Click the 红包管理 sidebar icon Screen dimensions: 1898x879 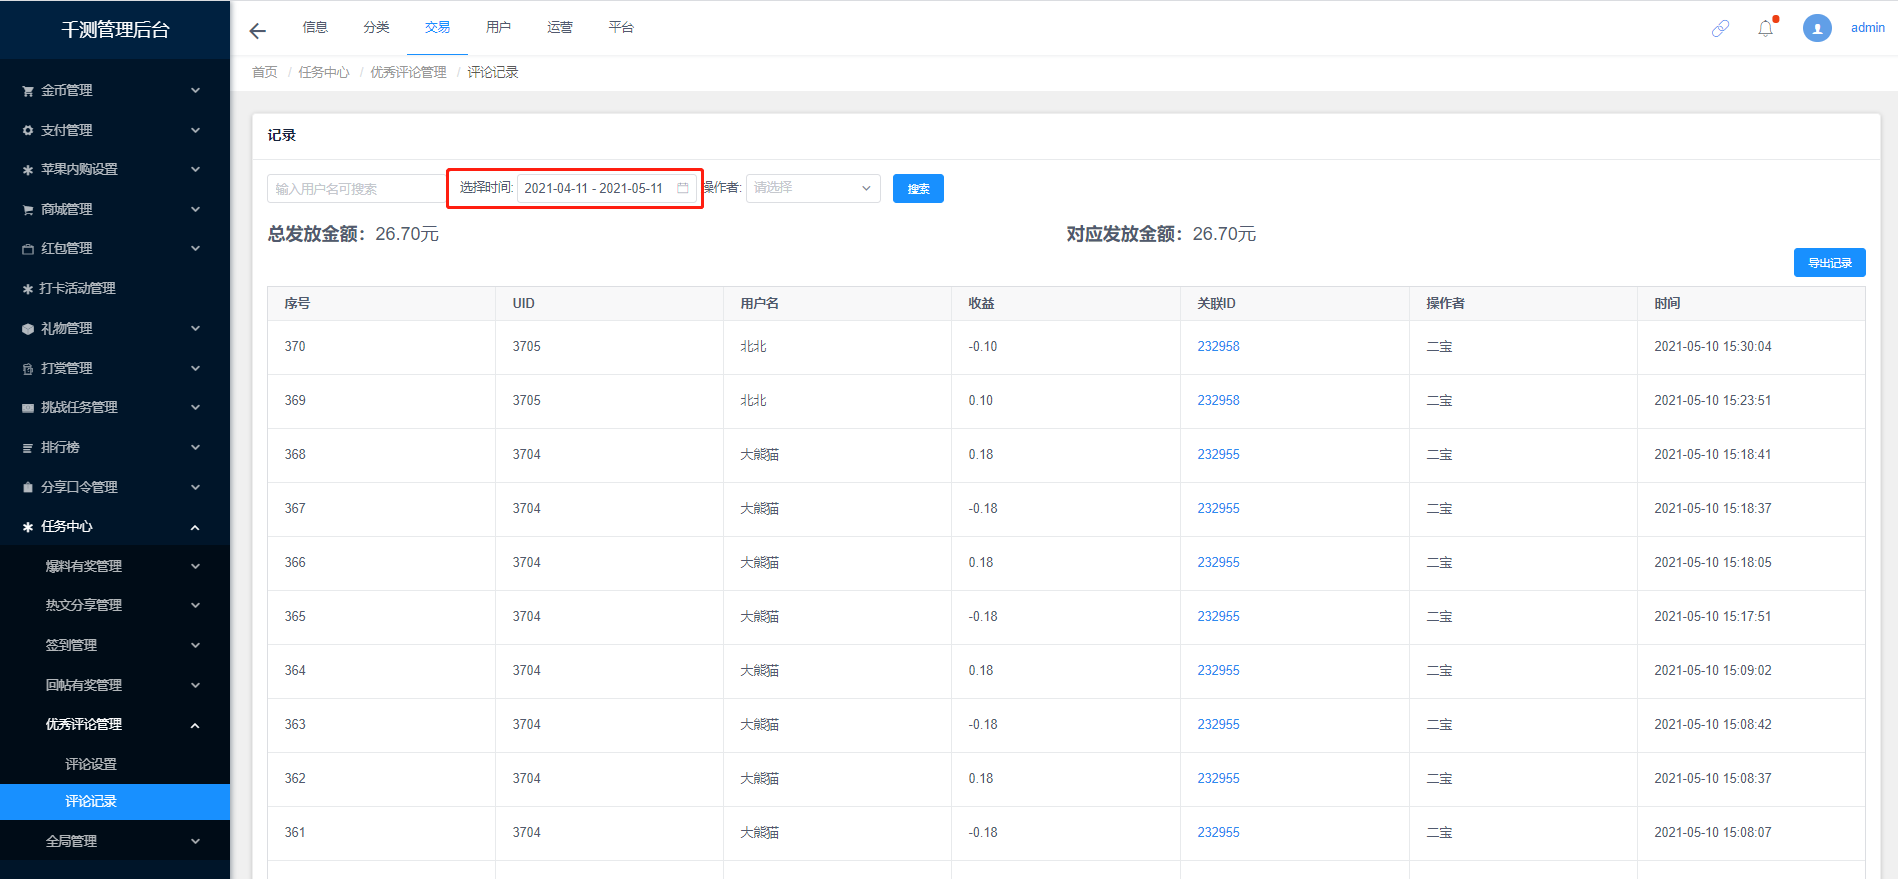coord(28,249)
